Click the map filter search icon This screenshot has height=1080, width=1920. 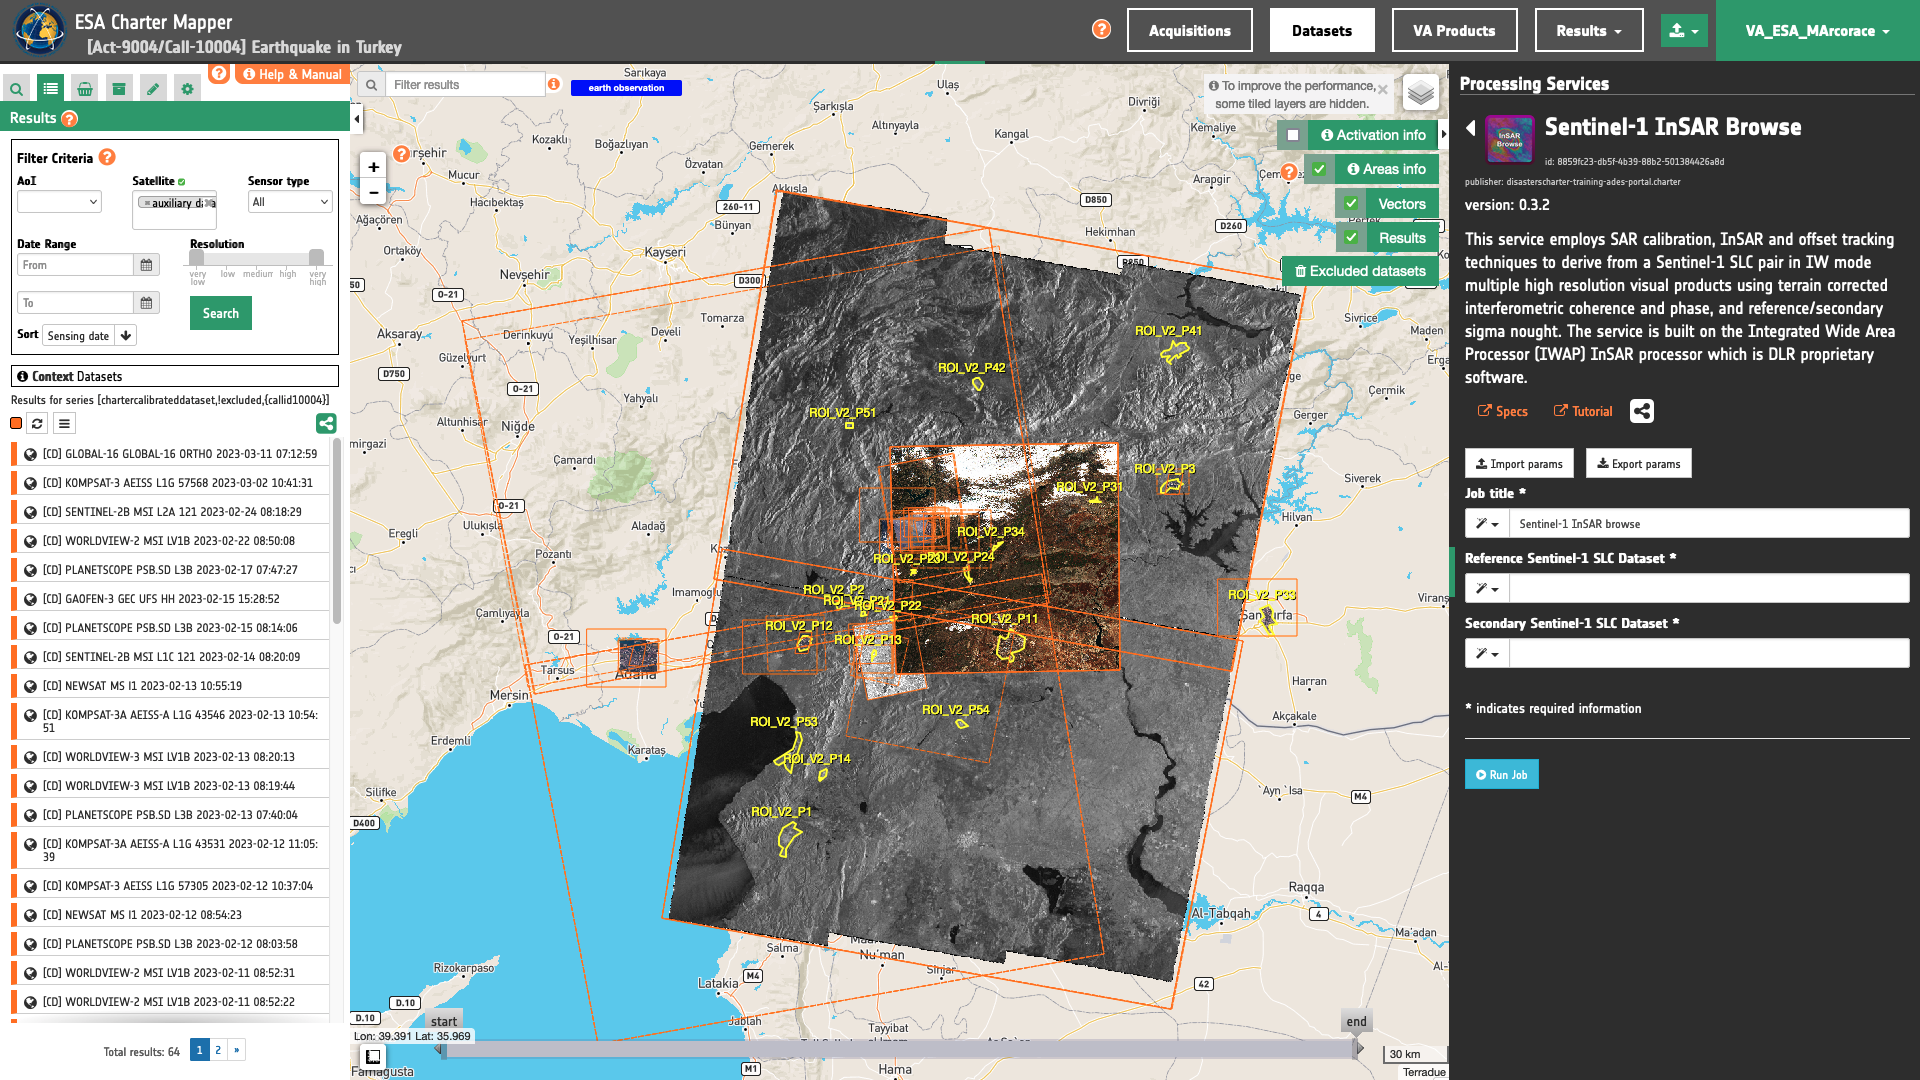[371, 85]
